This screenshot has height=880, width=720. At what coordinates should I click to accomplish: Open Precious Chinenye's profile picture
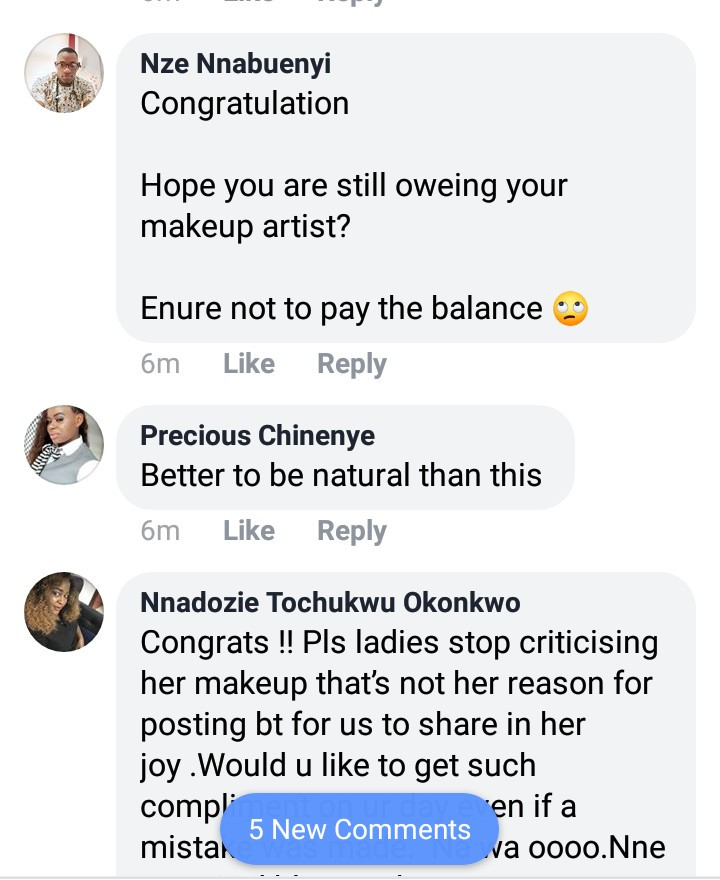coord(64,445)
